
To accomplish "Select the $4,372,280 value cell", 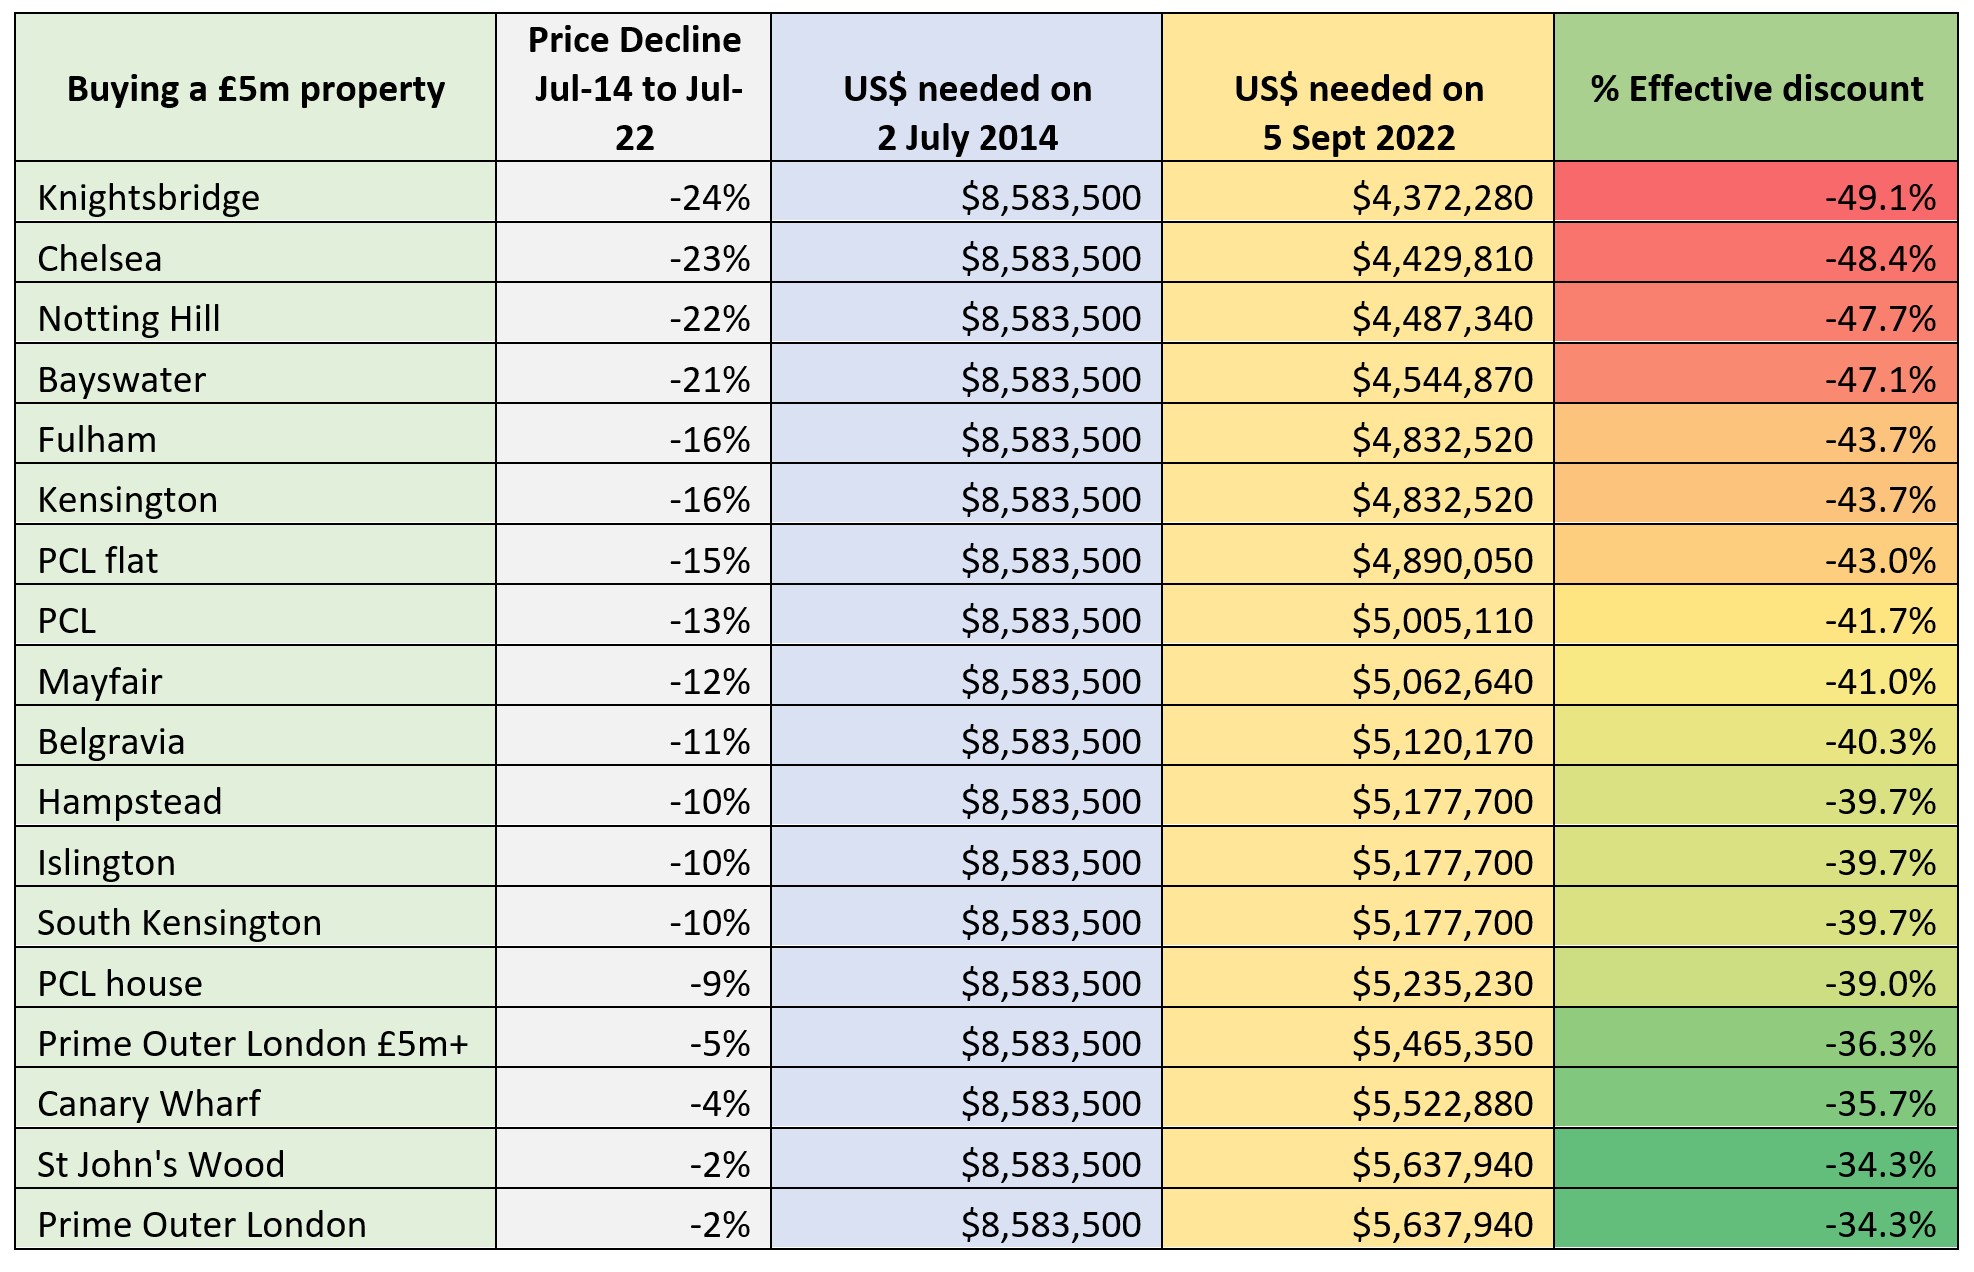I will pos(1441,197).
